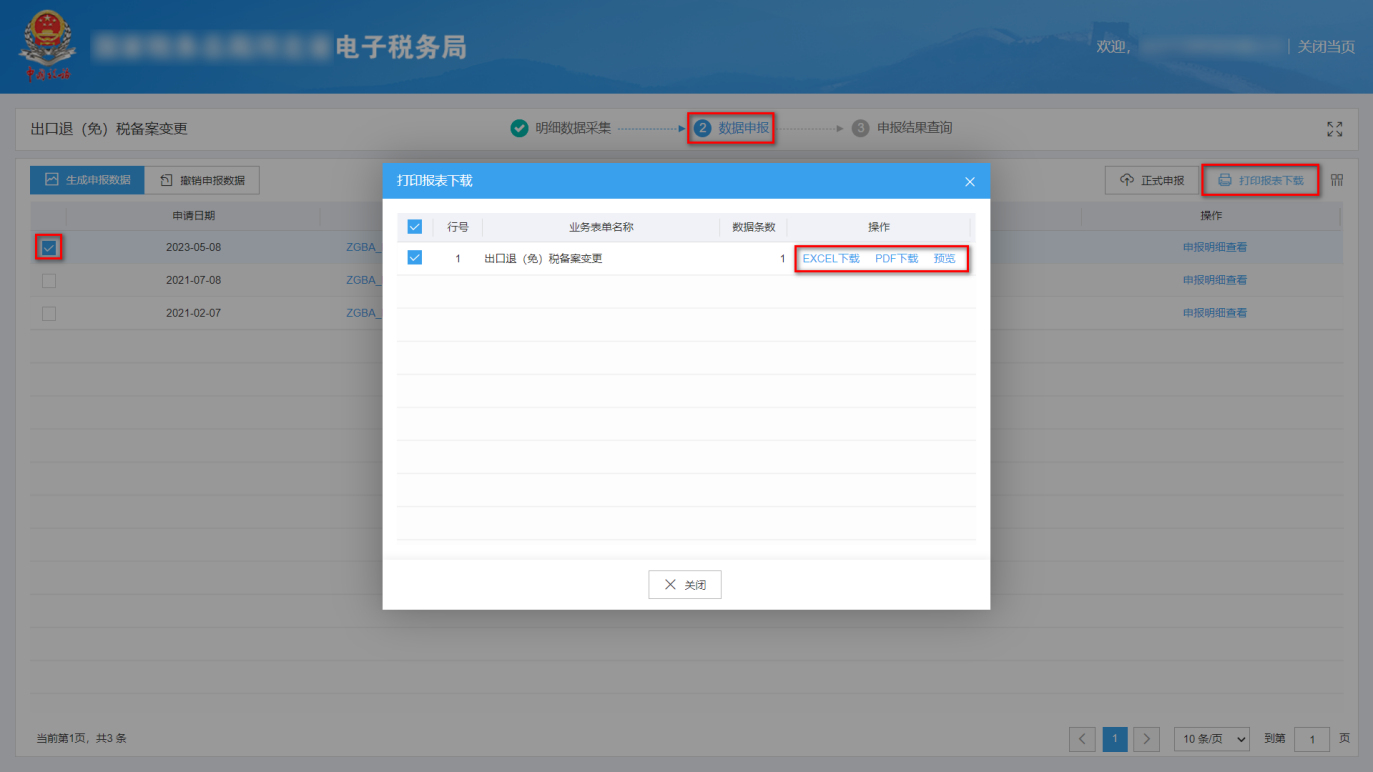Click the highlighted page 1 indicator

(1114, 739)
